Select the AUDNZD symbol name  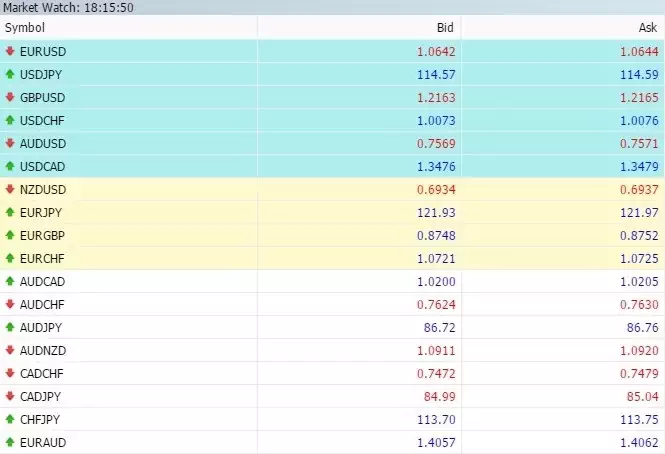click(x=43, y=350)
